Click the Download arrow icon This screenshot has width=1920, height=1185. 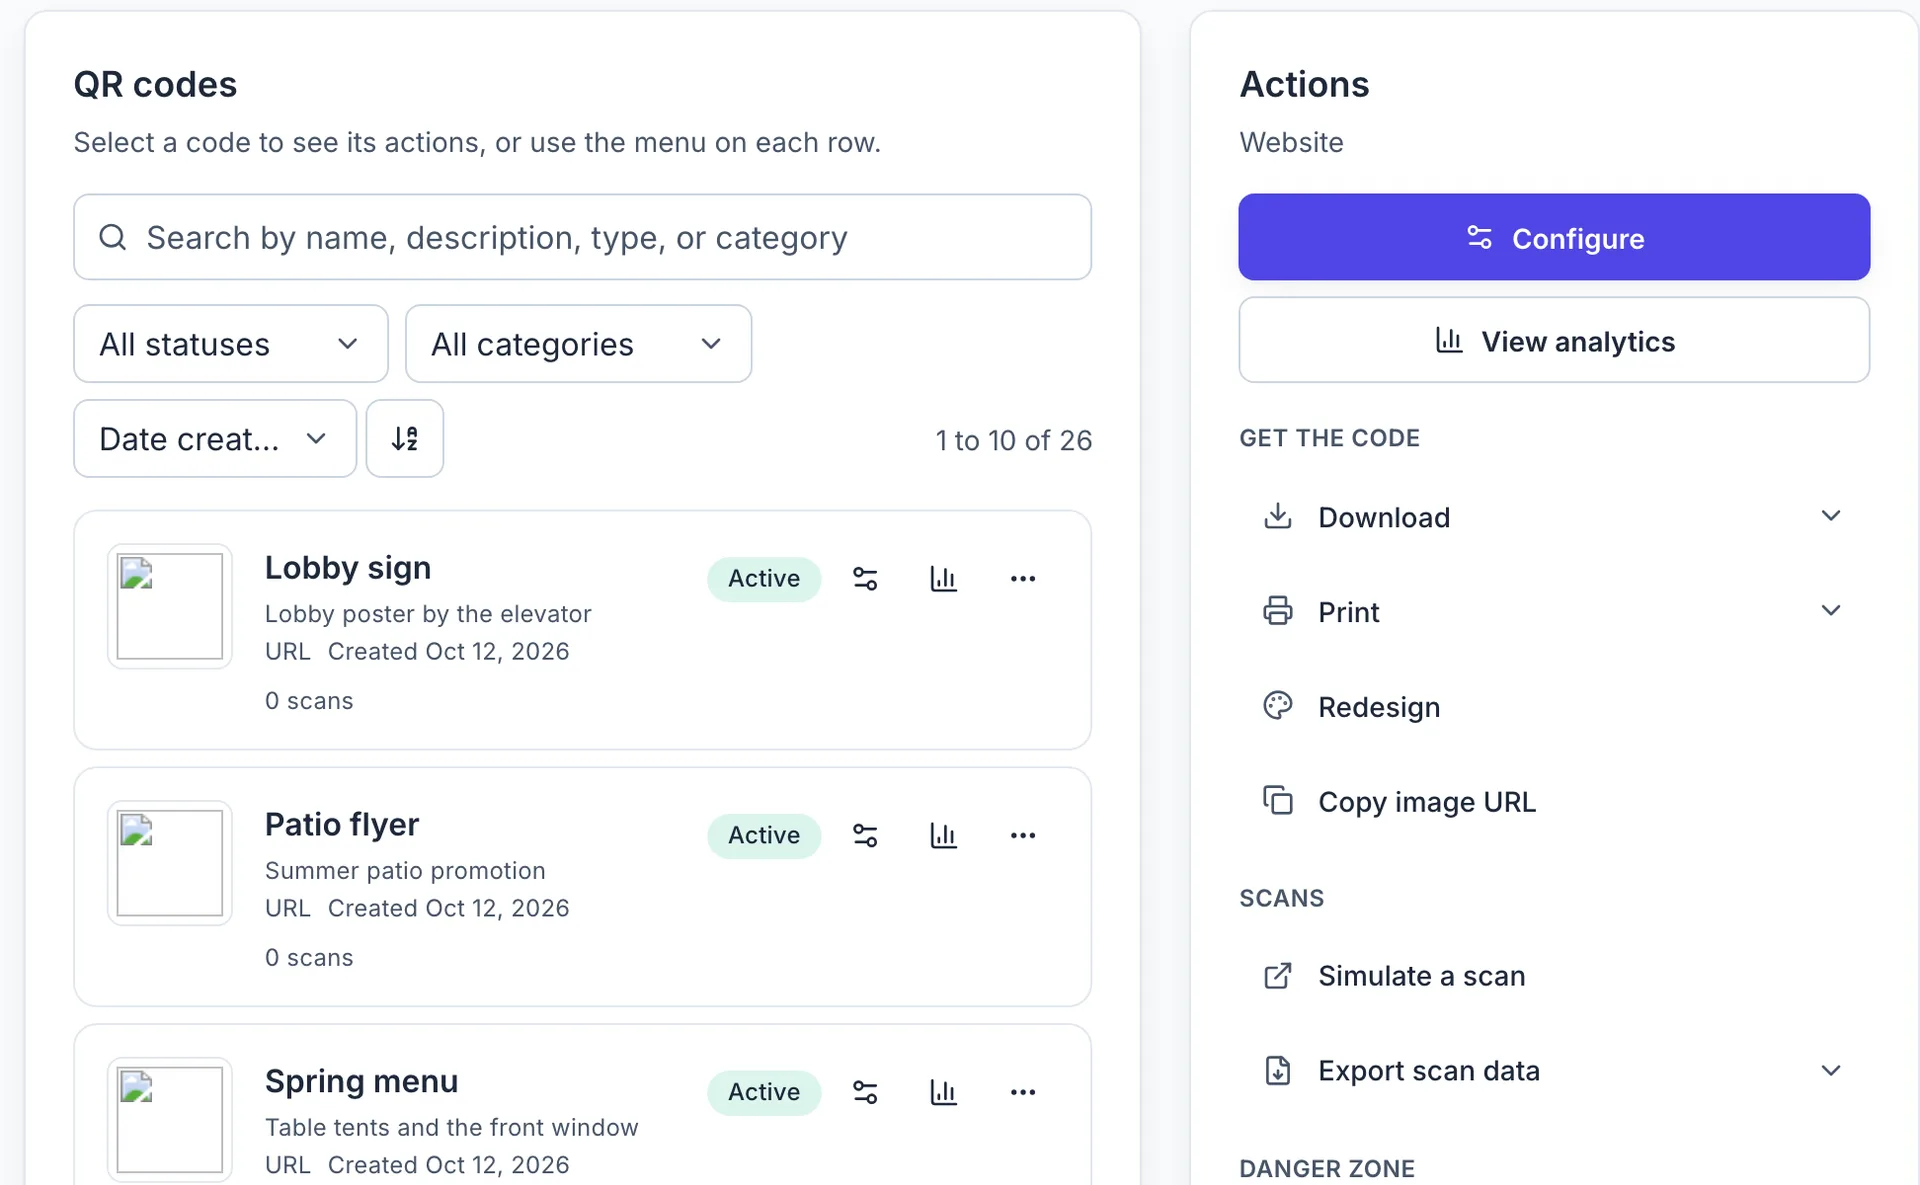tap(1278, 517)
